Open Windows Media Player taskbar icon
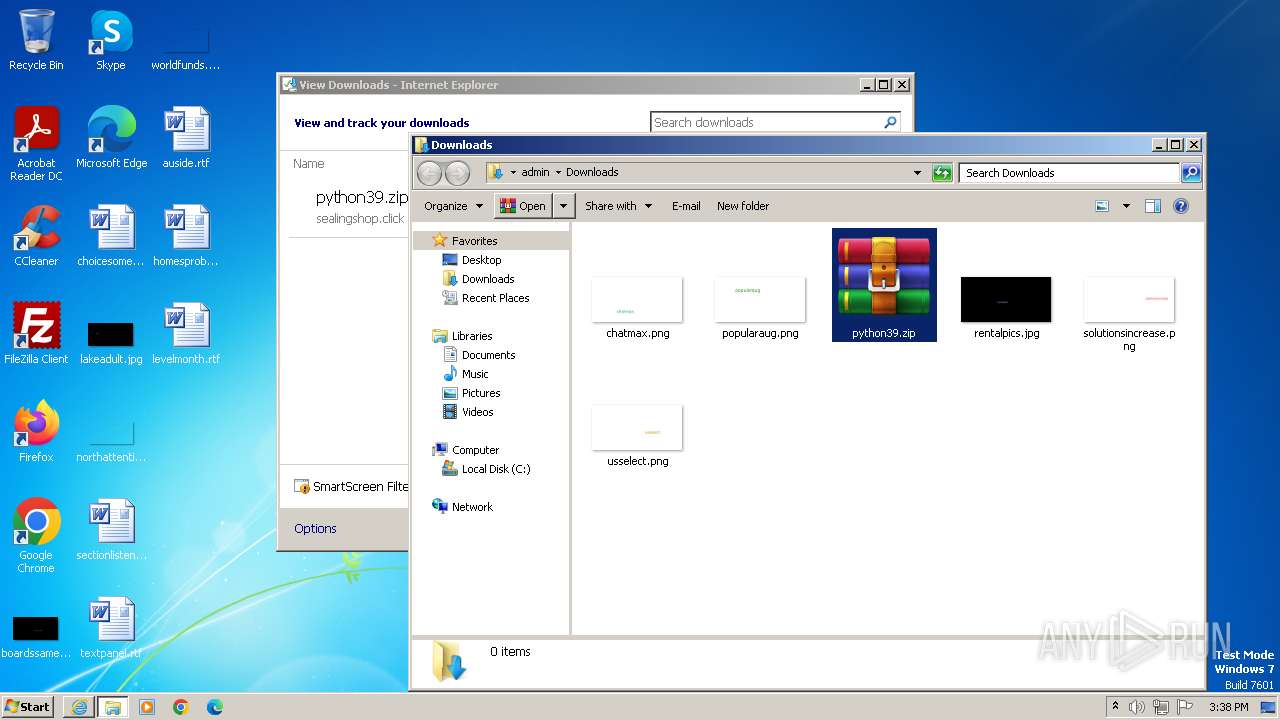Image resolution: width=1280 pixels, height=720 pixels. [147, 707]
